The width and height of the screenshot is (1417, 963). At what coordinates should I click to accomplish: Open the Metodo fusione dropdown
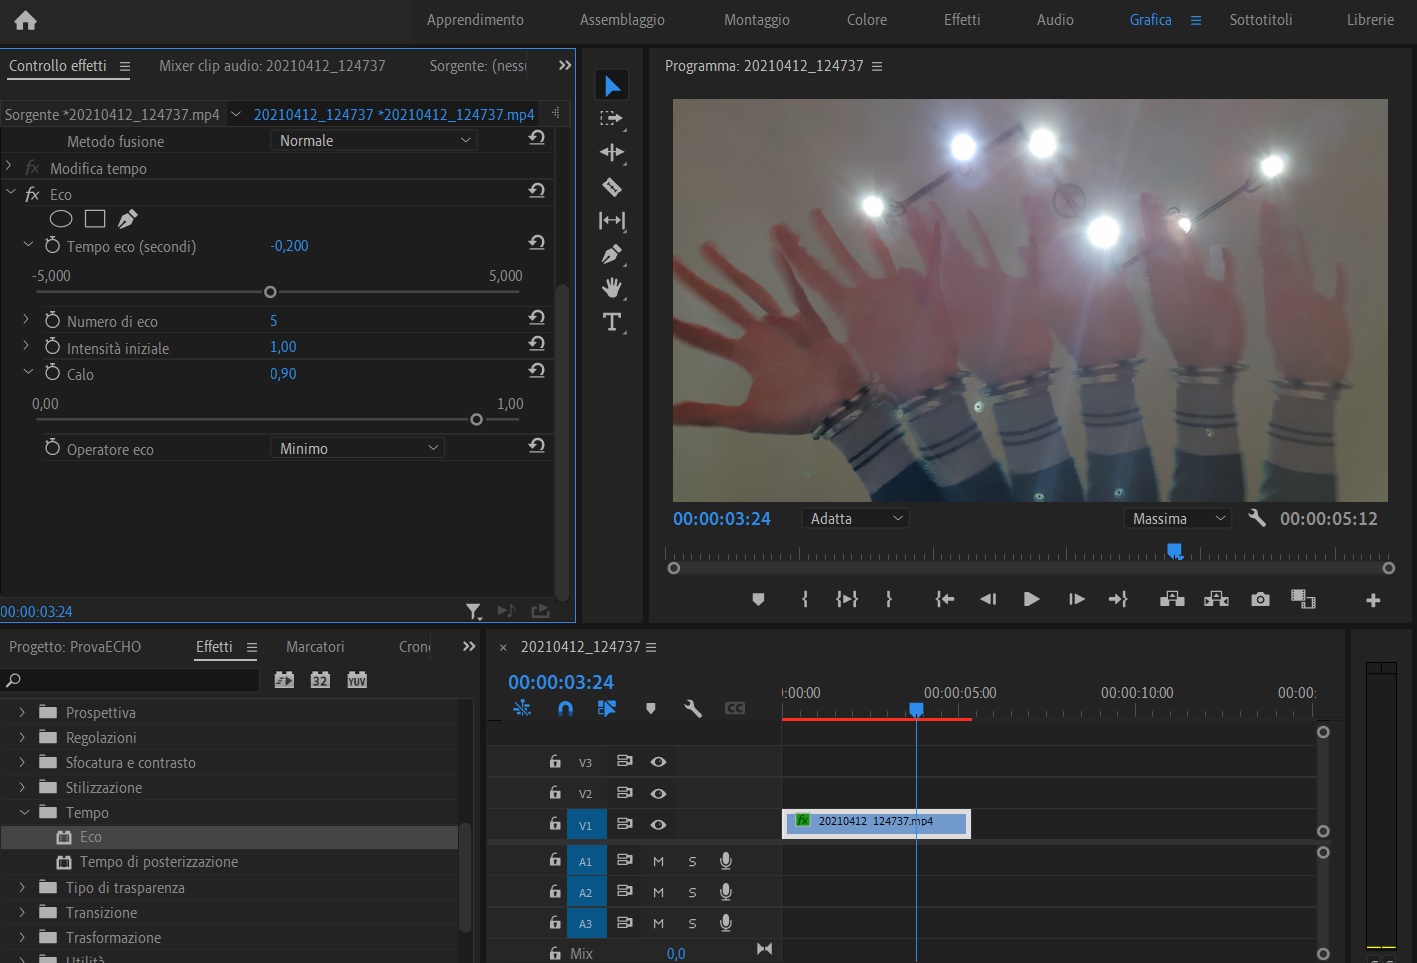coord(373,141)
